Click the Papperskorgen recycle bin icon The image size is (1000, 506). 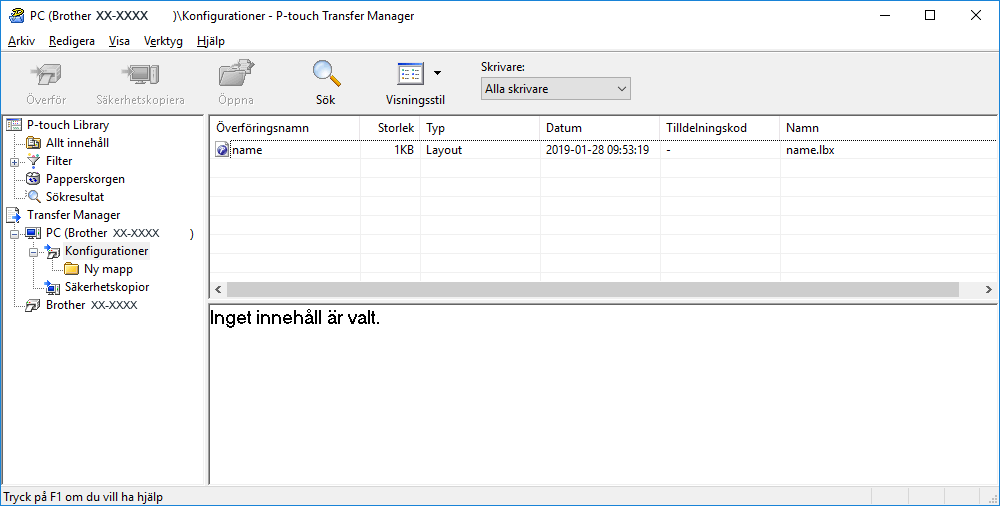(33, 179)
